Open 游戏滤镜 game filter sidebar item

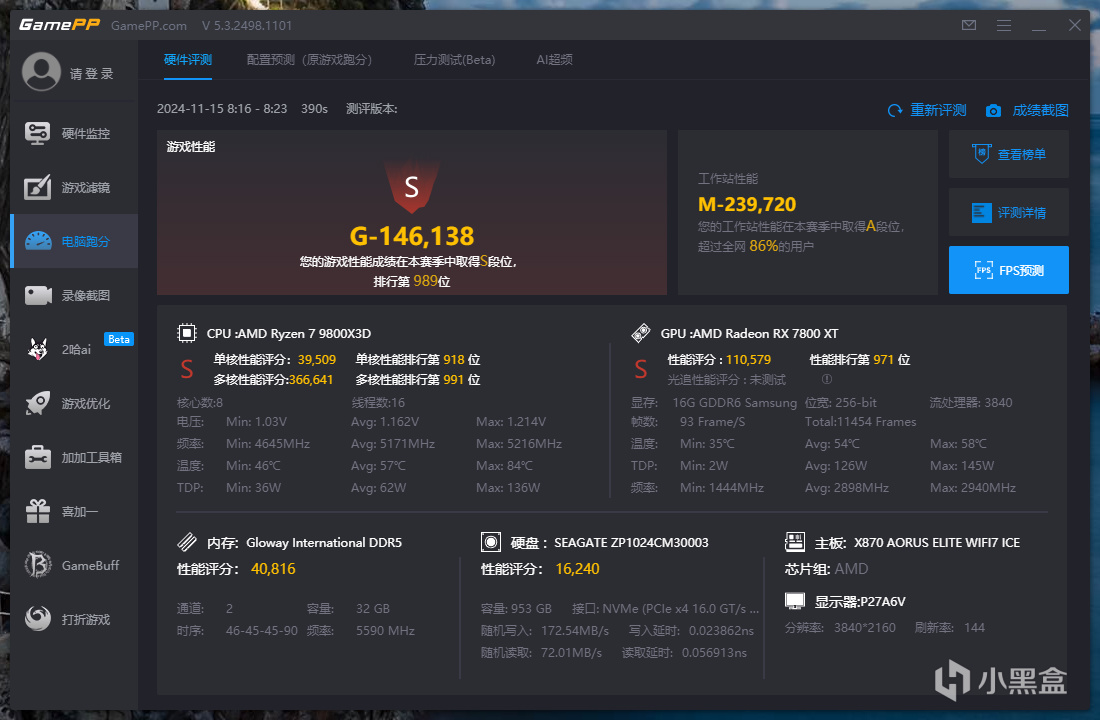[74, 187]
